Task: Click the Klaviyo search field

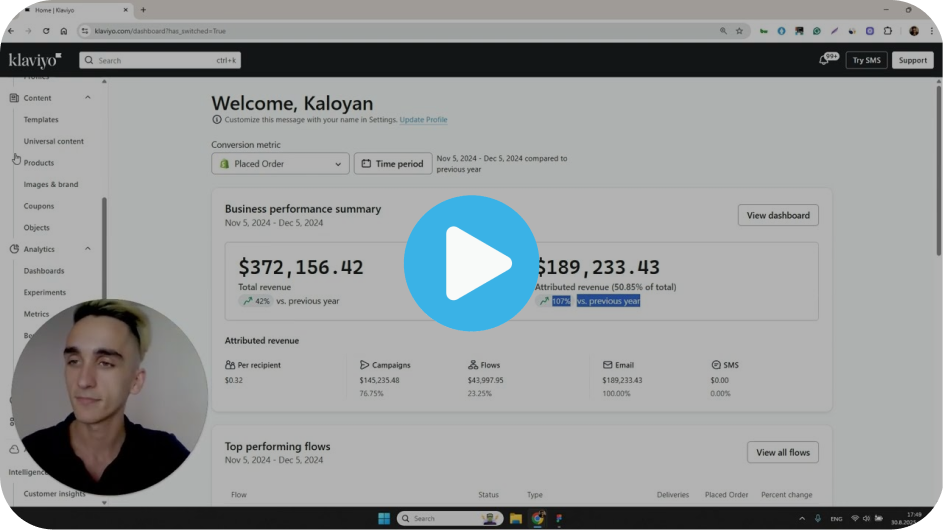Action: 160,60
